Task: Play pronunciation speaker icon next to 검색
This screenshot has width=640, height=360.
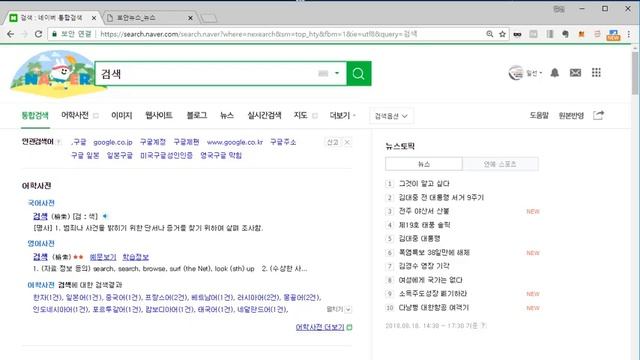Action: pos(105,216)
